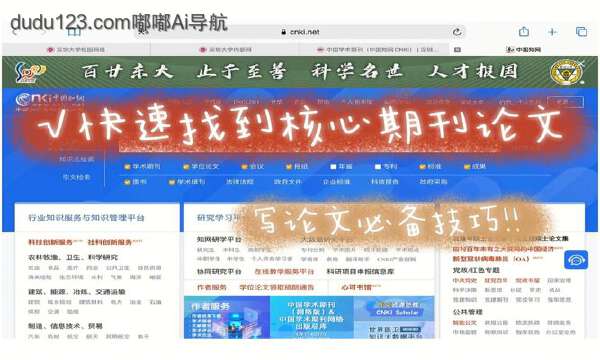Enable the 专利 checkbox
Screen dimensions: 600x360
pos(378,167)
